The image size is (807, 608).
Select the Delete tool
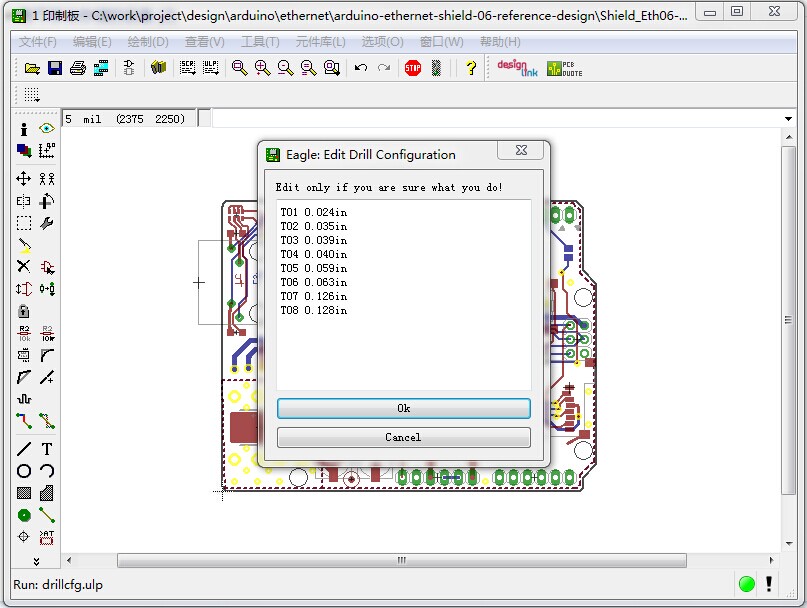[22, 267]
